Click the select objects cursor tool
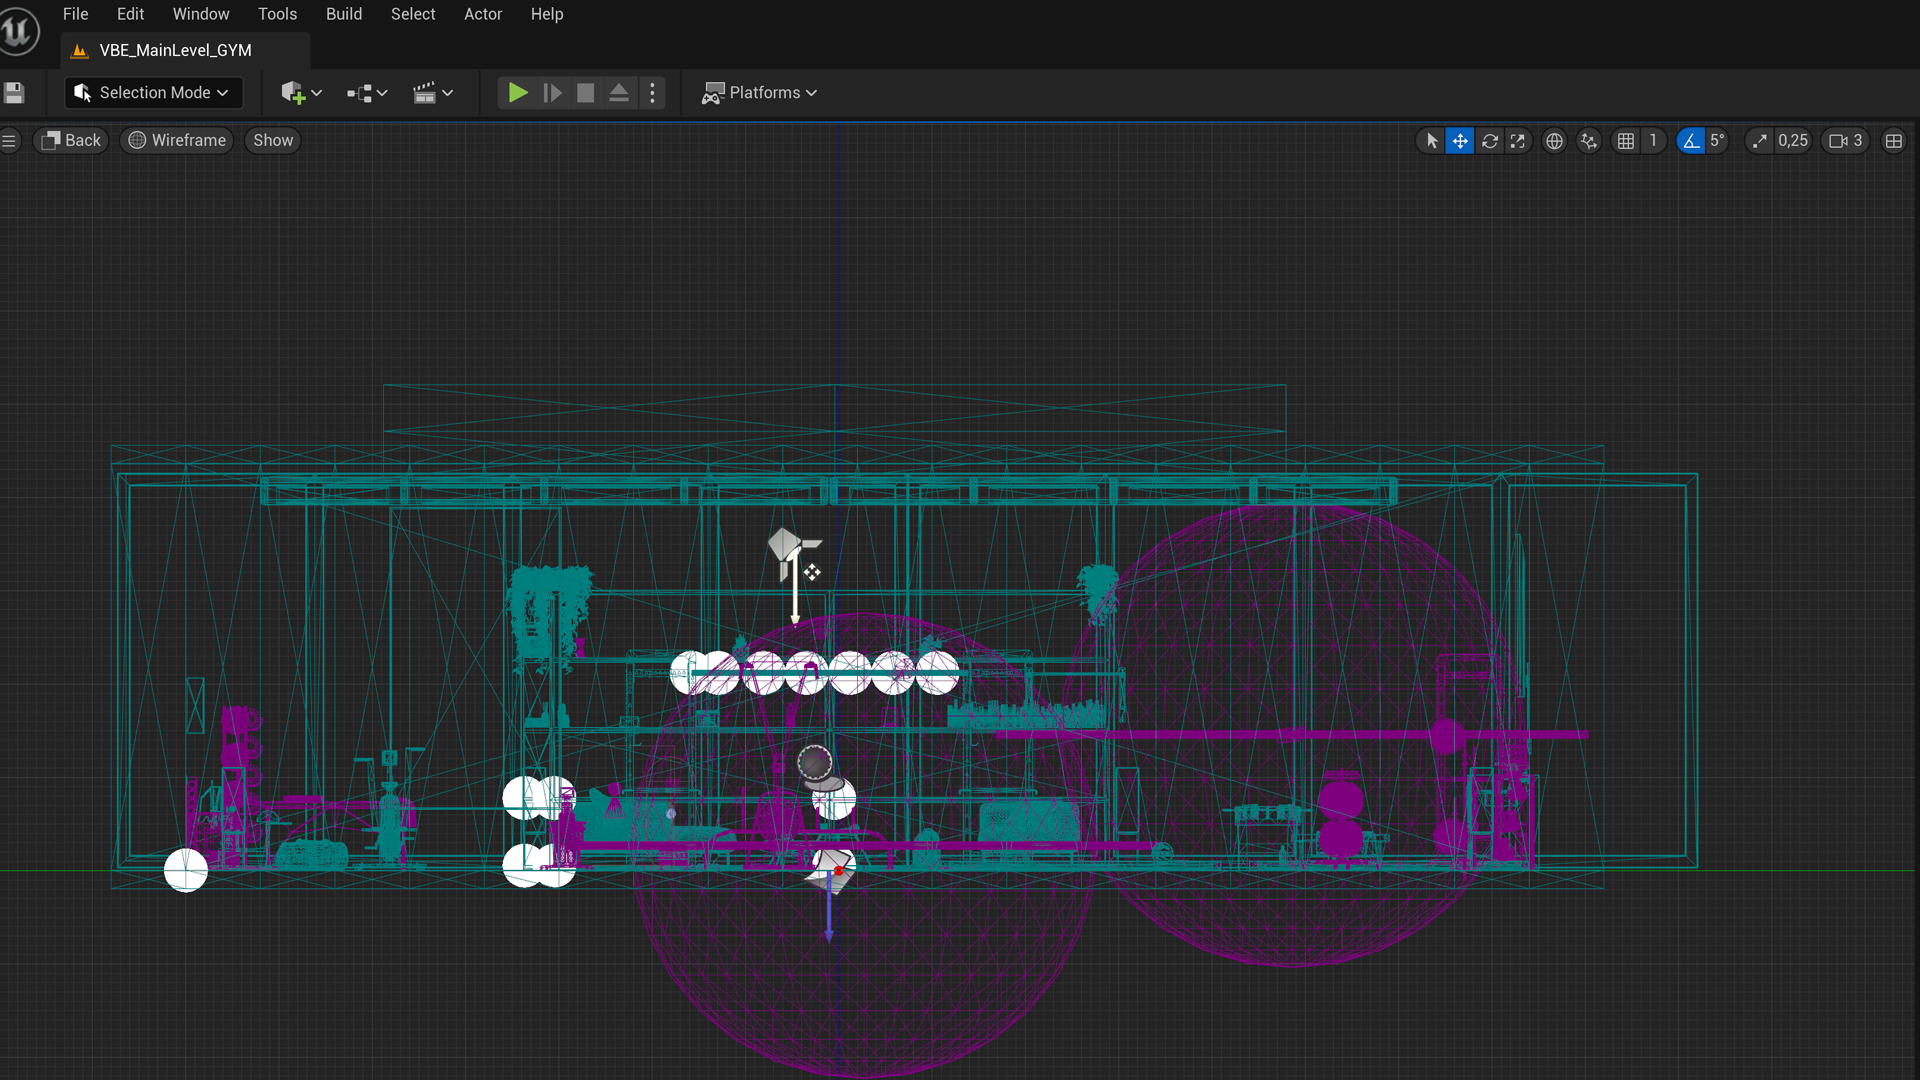Viewport: 1920px width, 1080px height. click(x=1432, y=141)
